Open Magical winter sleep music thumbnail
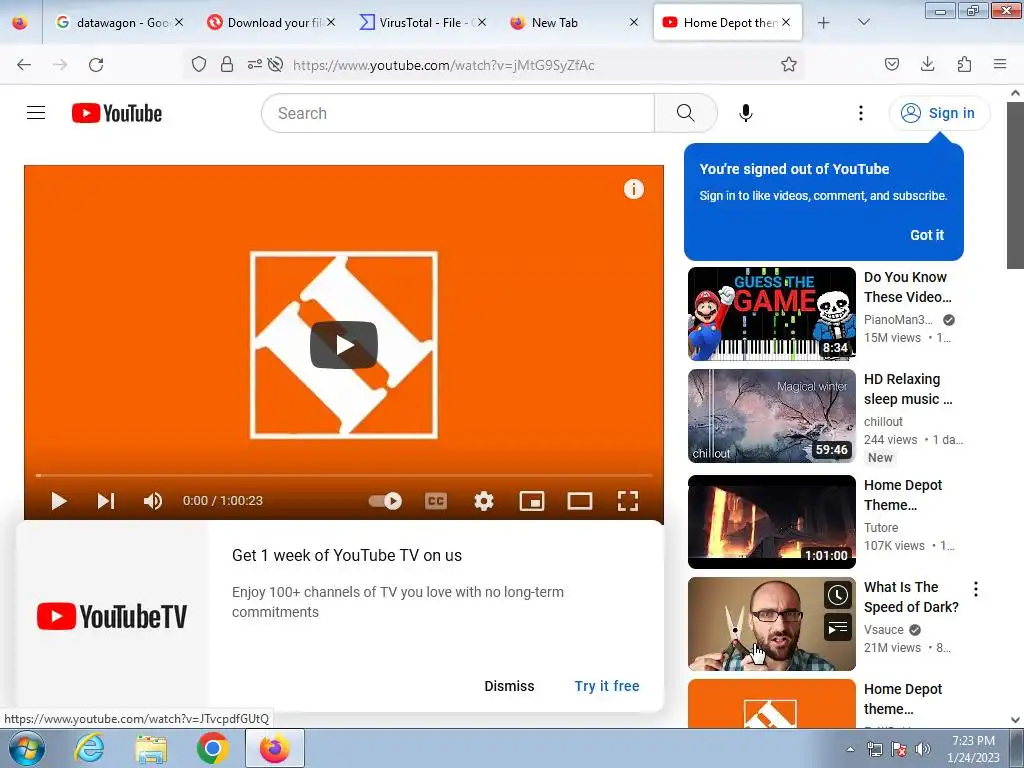 [771, 416]
